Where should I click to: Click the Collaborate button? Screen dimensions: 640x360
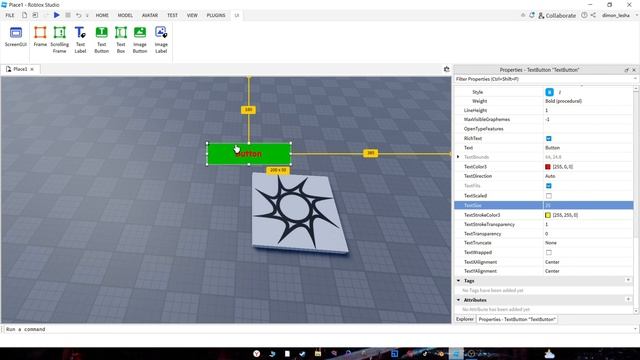(x=557, y=16)
